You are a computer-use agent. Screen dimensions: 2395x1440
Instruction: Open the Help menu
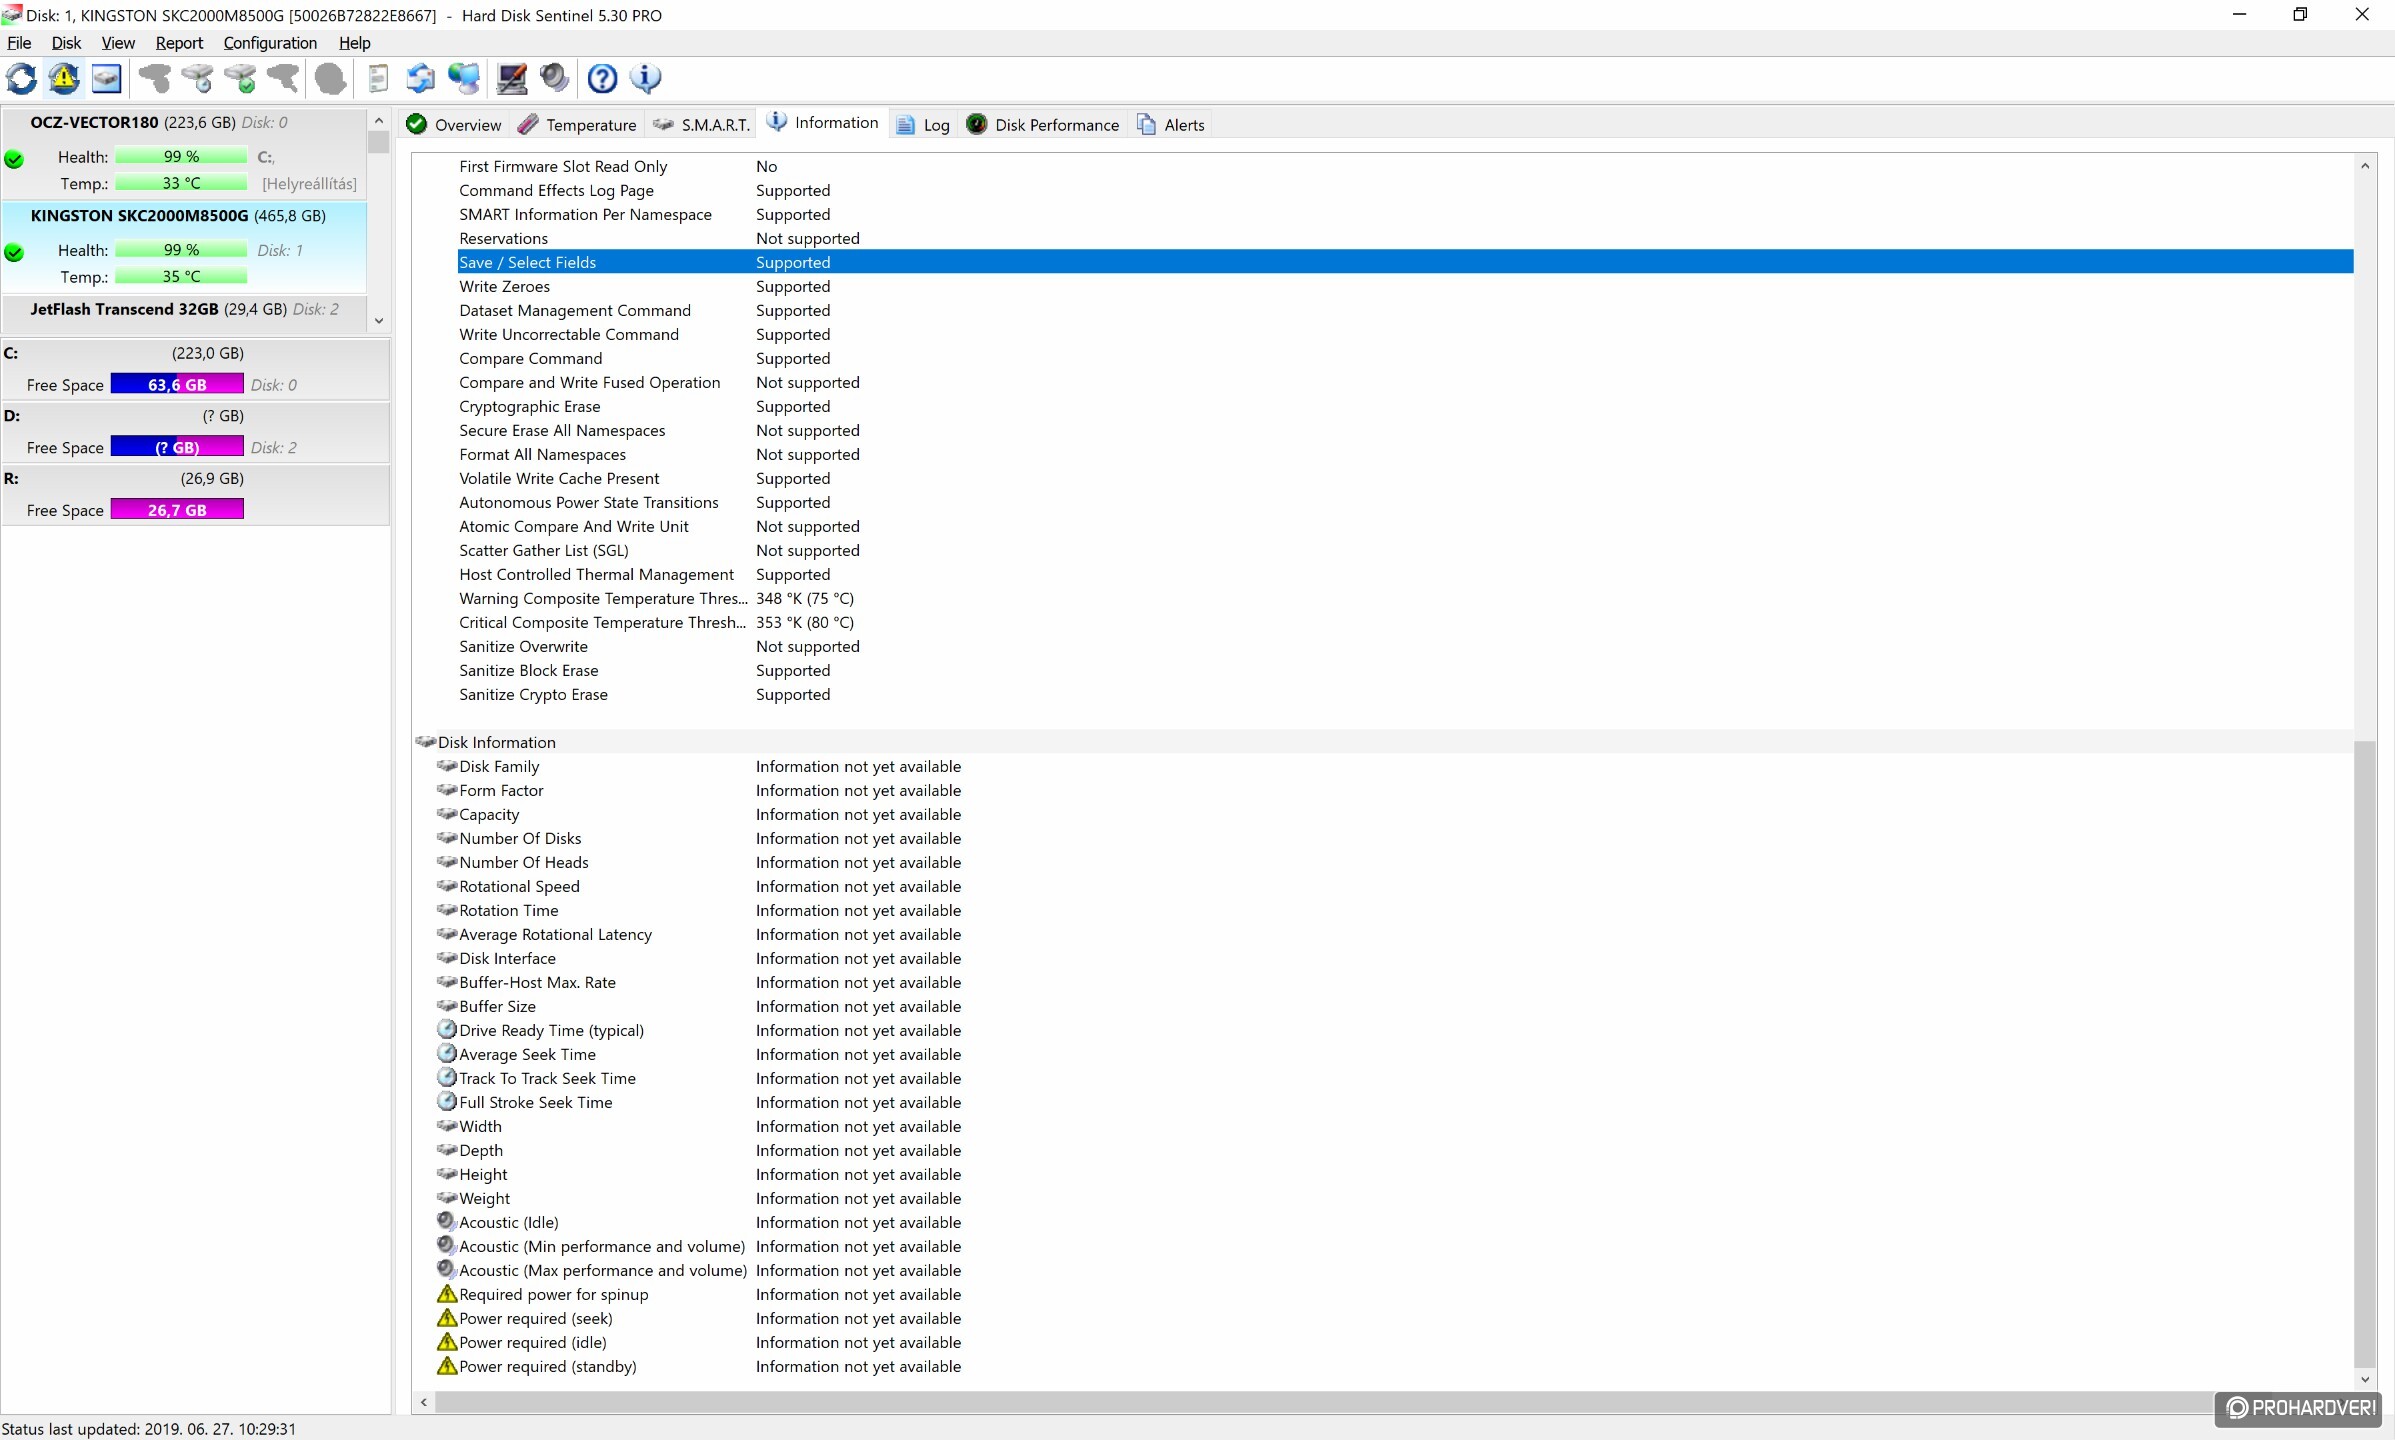click(354, 43)
